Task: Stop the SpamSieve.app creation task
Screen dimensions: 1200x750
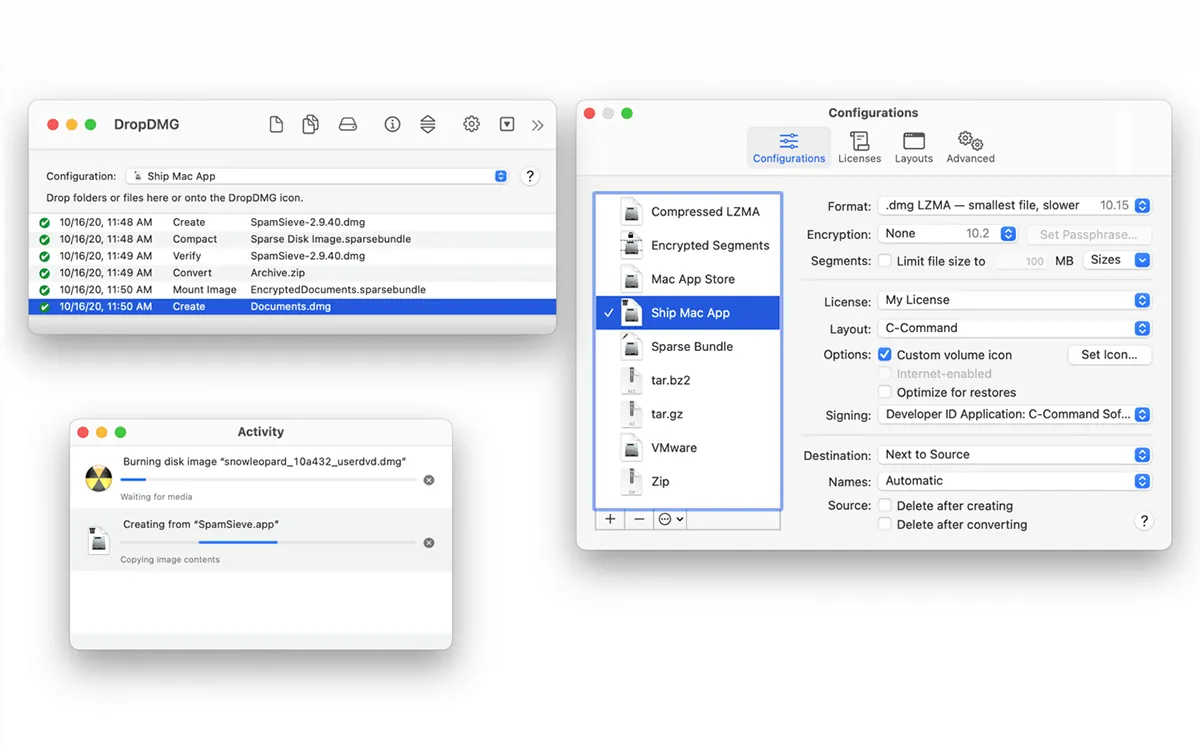Action: tap(429, 543)
